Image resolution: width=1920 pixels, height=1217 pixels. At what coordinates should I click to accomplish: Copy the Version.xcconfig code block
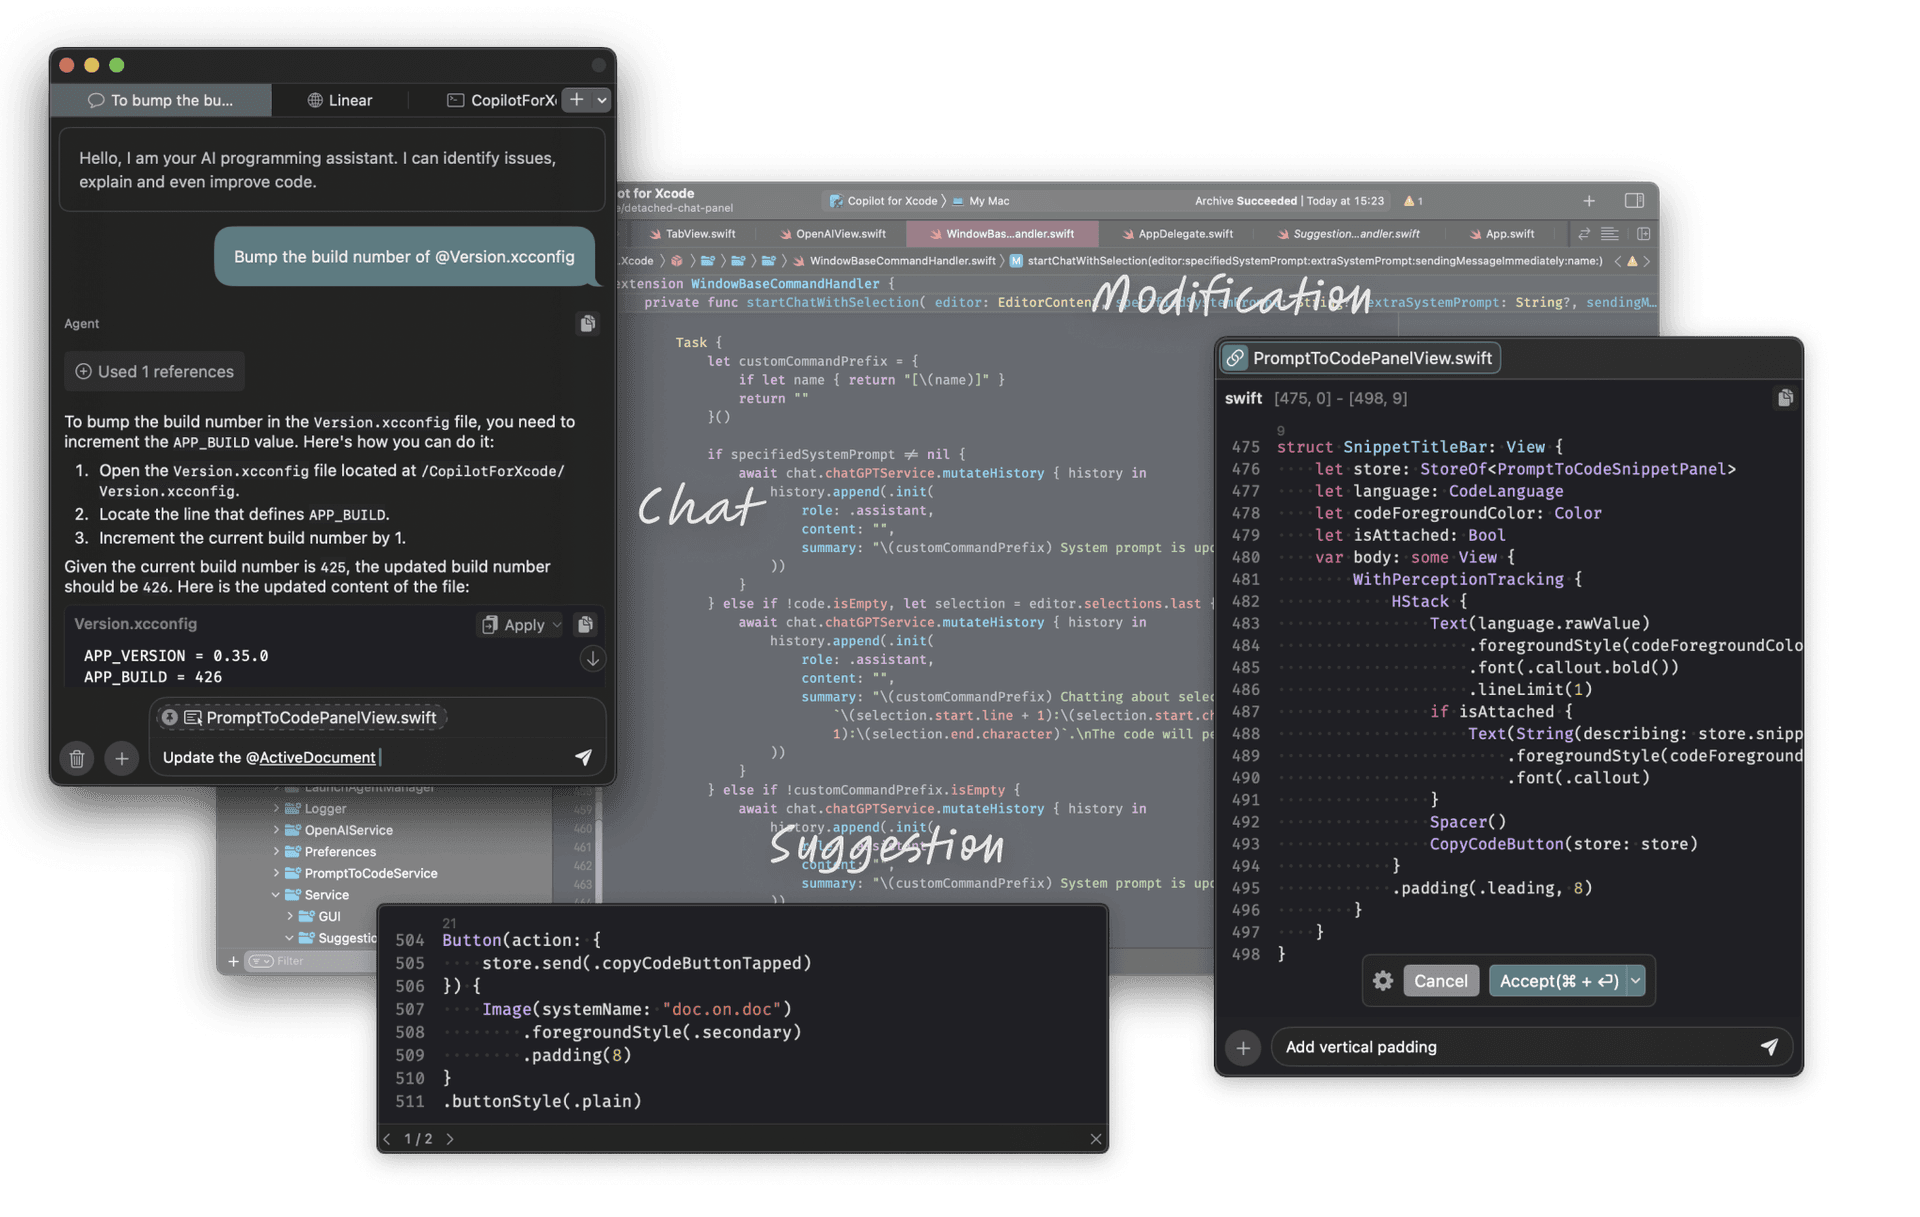click(585, 624)
